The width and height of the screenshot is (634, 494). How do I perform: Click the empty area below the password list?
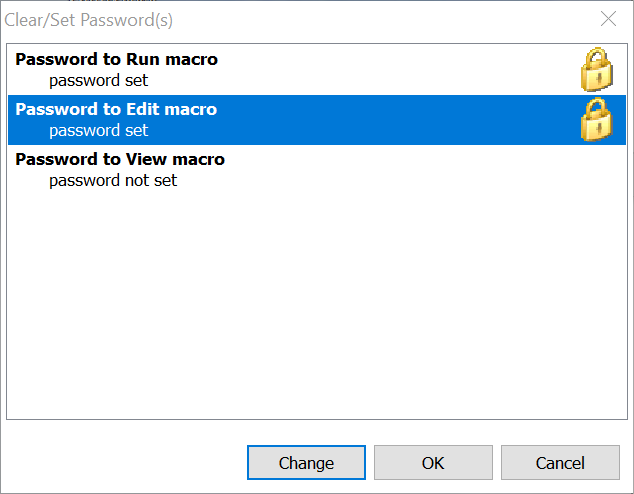(x=316, y=300)
